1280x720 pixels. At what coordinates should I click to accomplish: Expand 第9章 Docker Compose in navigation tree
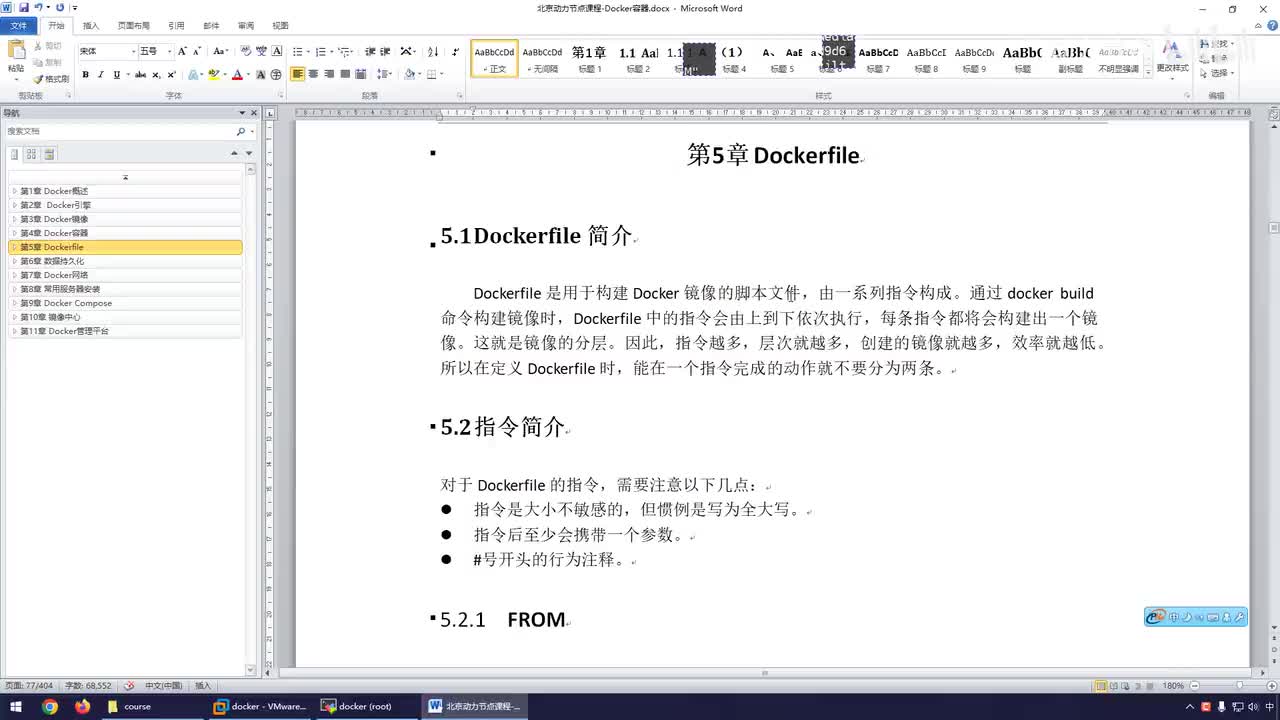[x=14, y=303]
